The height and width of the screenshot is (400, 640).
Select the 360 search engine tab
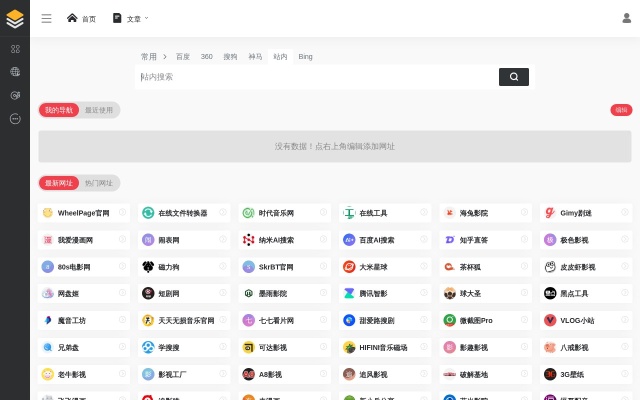(x=206, y=57)
